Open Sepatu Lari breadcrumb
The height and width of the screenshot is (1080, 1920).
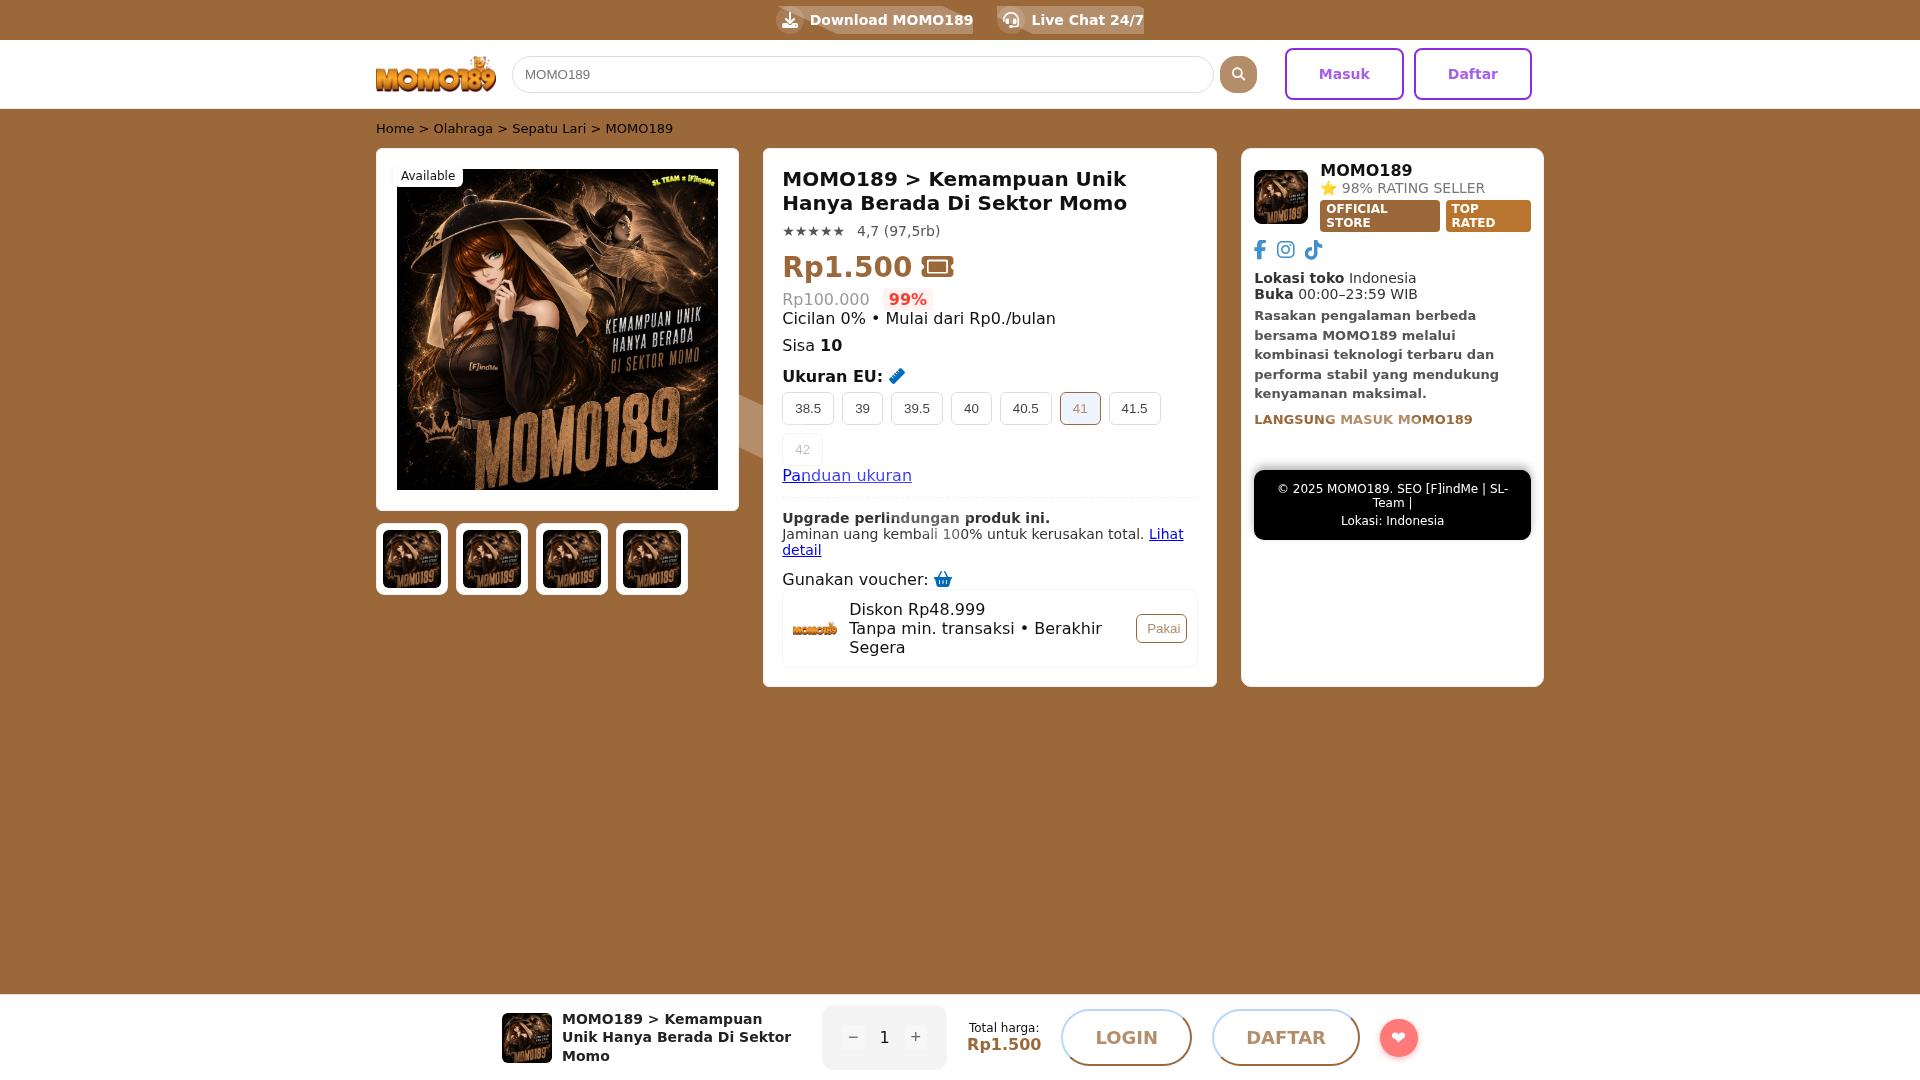[x=549, y=129]
